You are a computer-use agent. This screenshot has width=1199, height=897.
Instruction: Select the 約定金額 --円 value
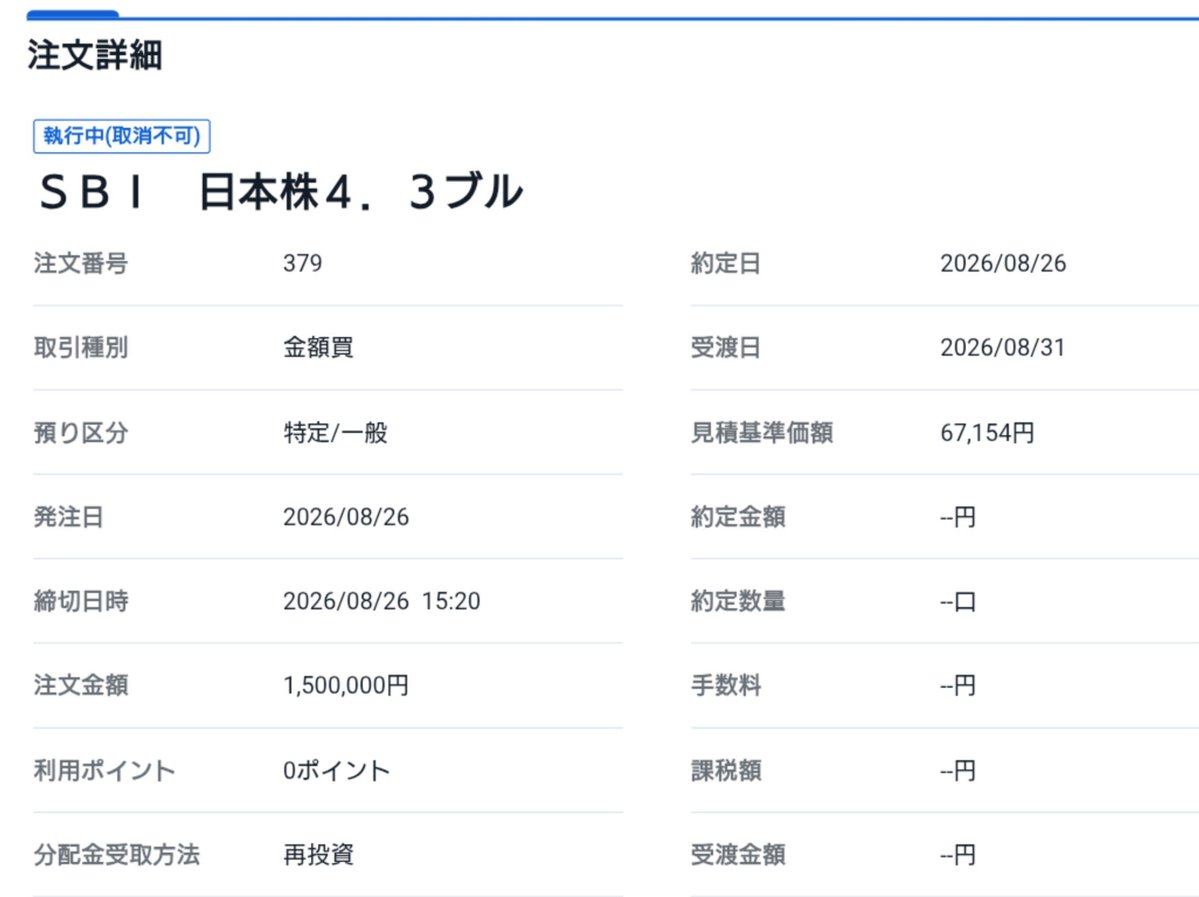pos(957,517)
